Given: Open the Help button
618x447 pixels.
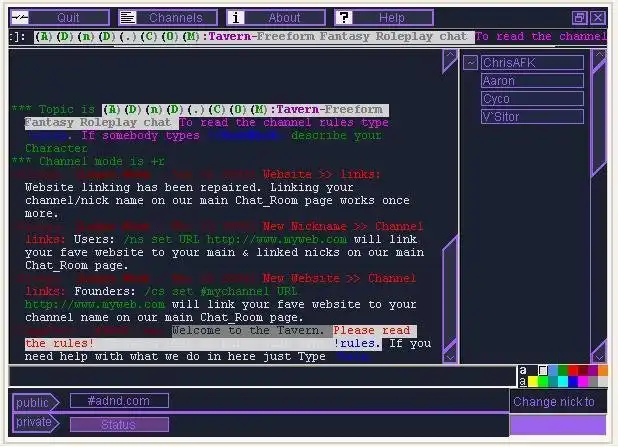Looking at the screenshot, I should coord(384,17).
